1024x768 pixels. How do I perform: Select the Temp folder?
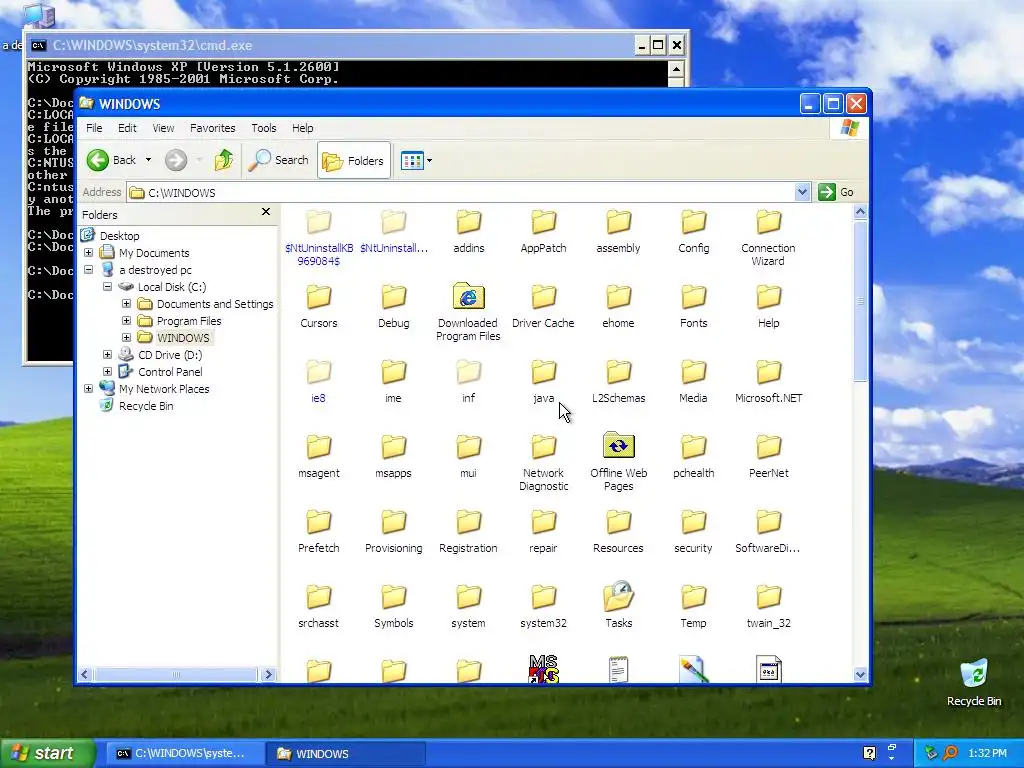(x=694, y=605)
